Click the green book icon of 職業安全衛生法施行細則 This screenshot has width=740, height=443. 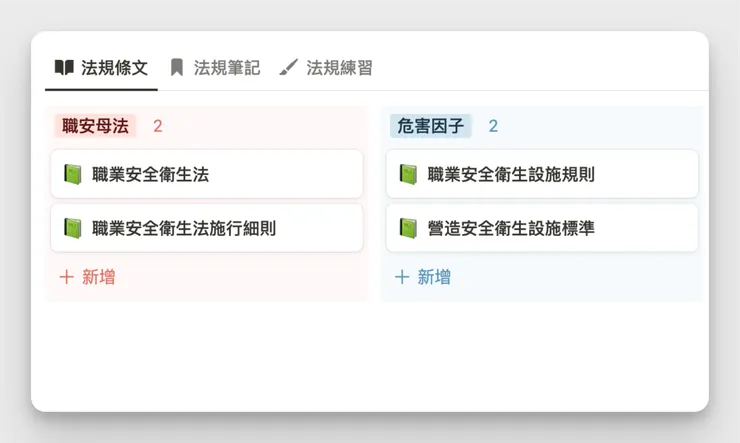coord(73,228)
